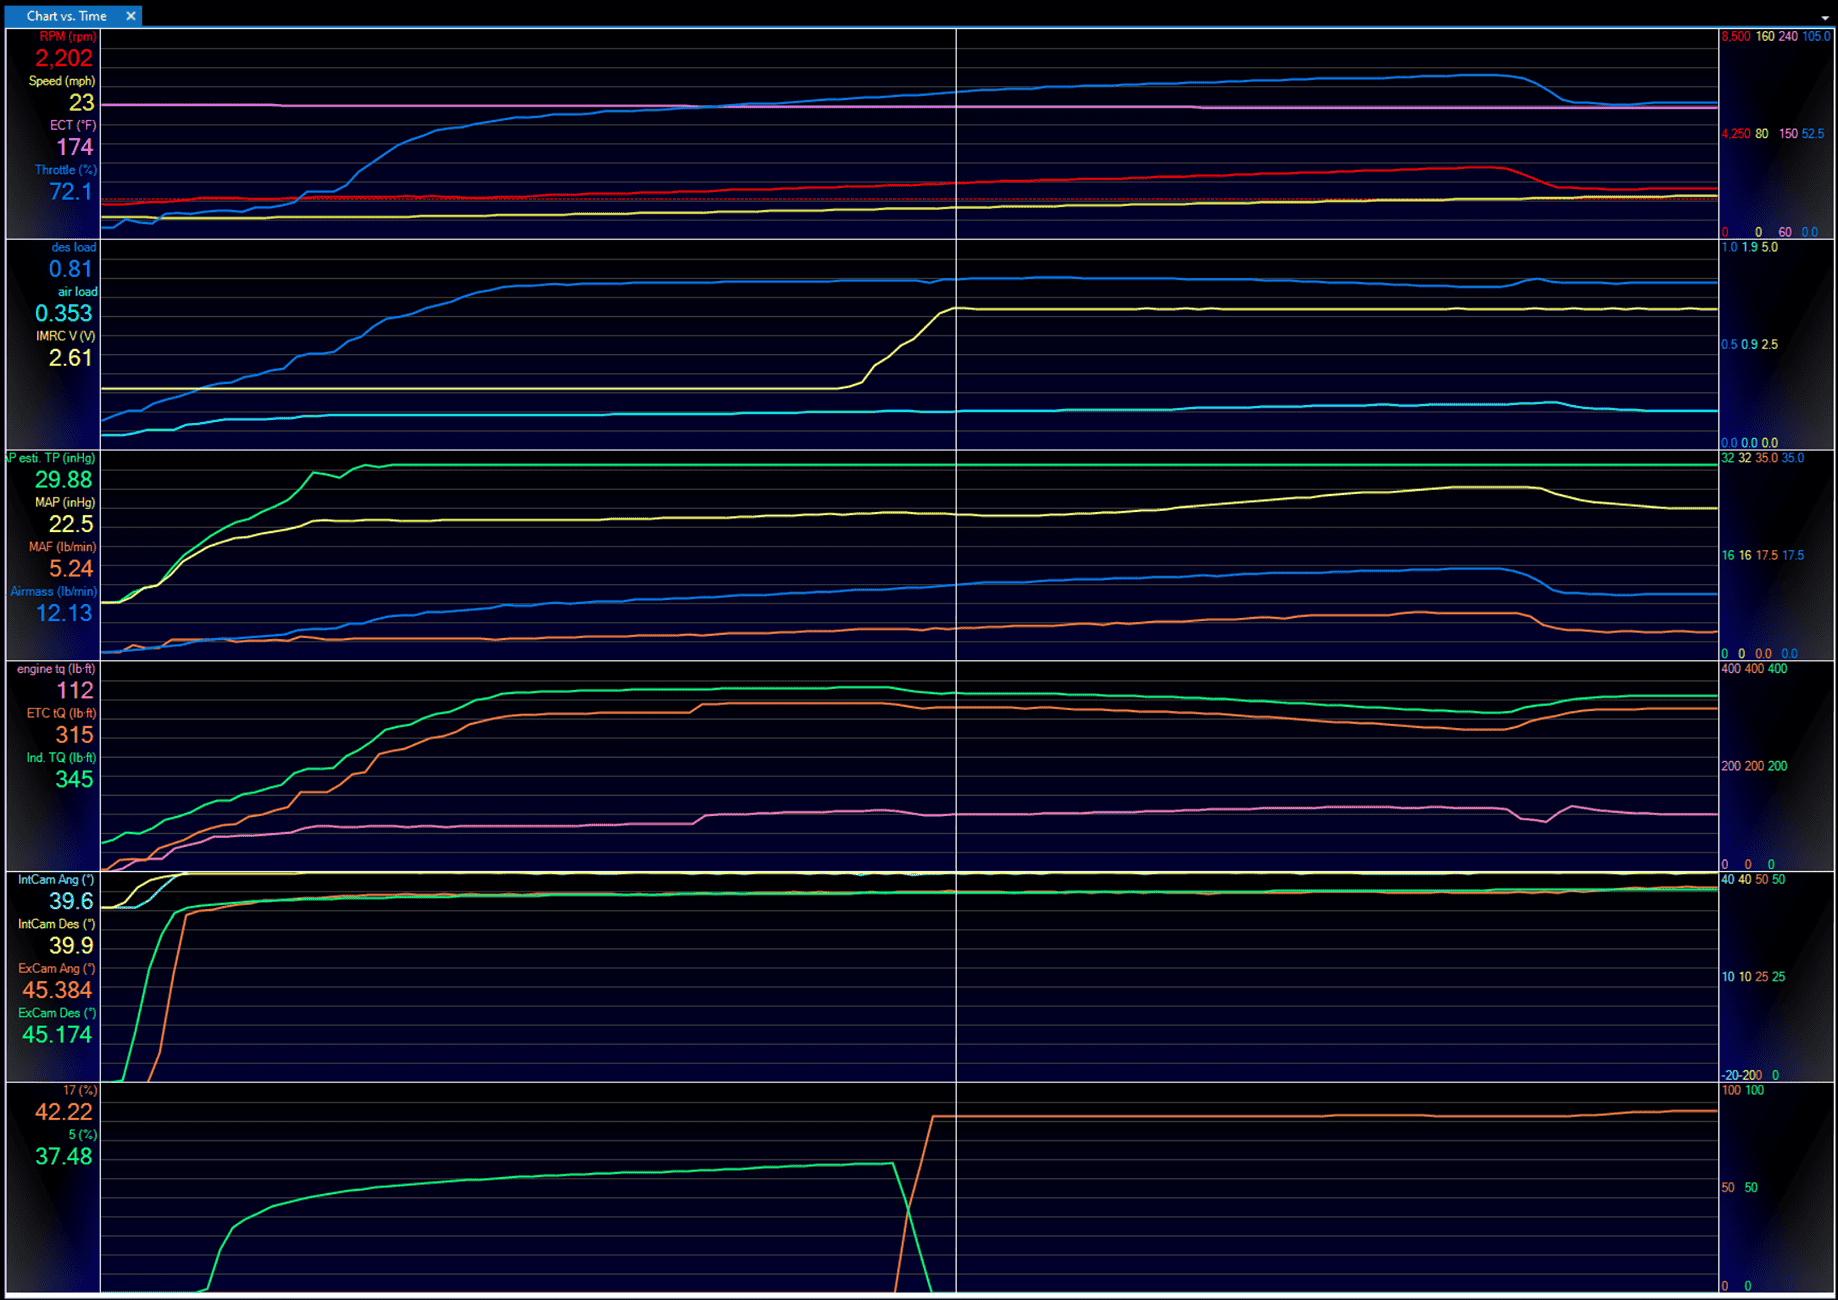The height and width of the screenshot is (1300, 1838).
Task: Click the ECT value 174
Action: point(74,147)
